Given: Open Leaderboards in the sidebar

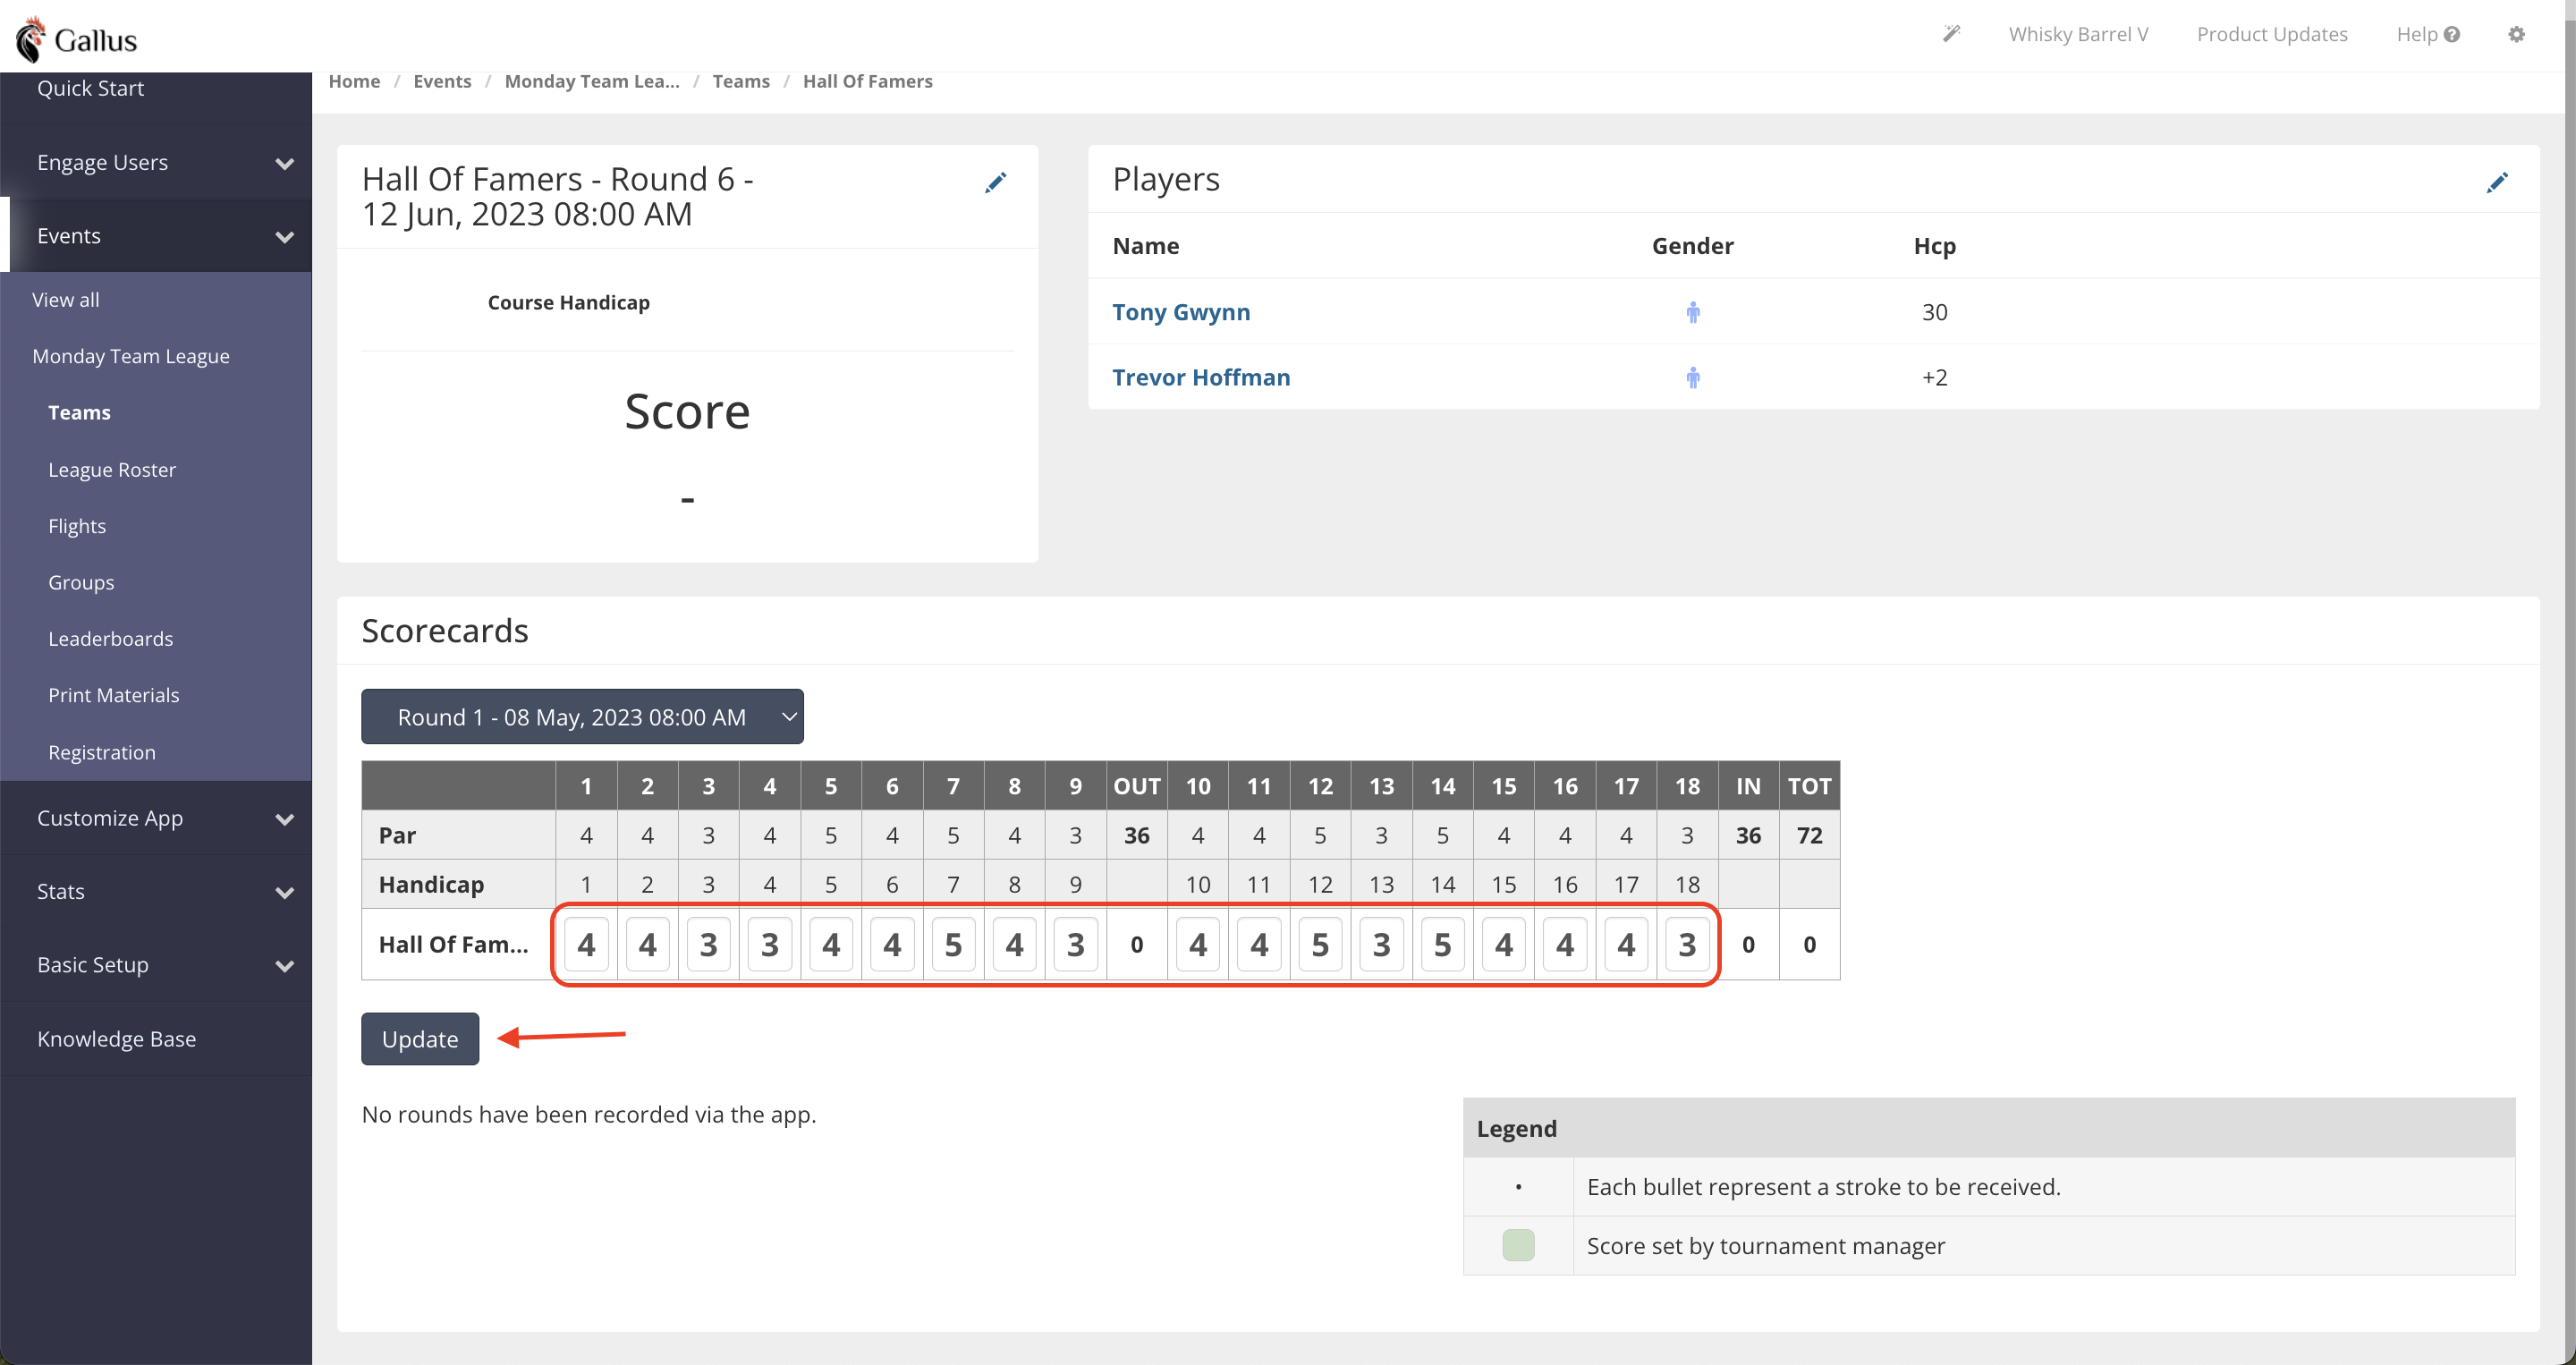Looking at the screenshot, I should pyautogui.click(x=111, y=638).
